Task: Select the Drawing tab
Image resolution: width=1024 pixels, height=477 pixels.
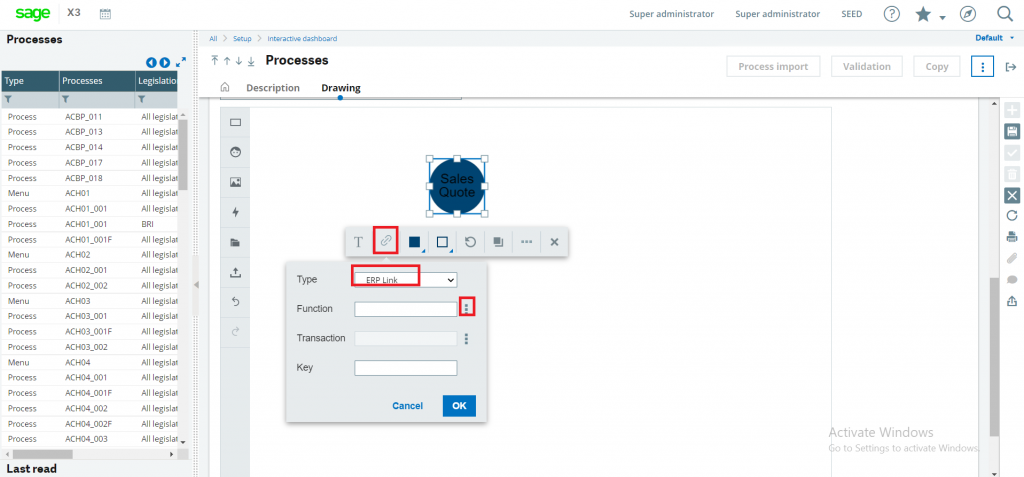Action: (x=340, y=88)
